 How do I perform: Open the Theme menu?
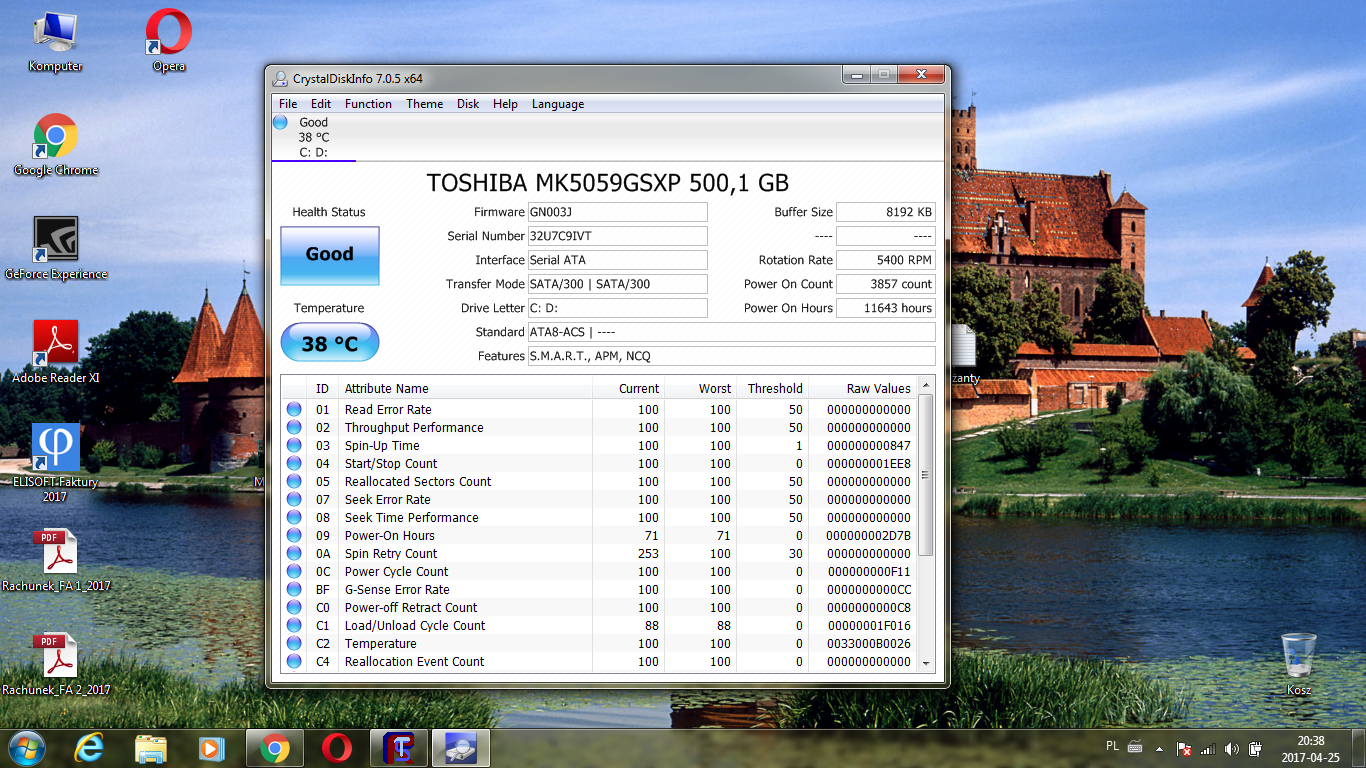[424, 104]
